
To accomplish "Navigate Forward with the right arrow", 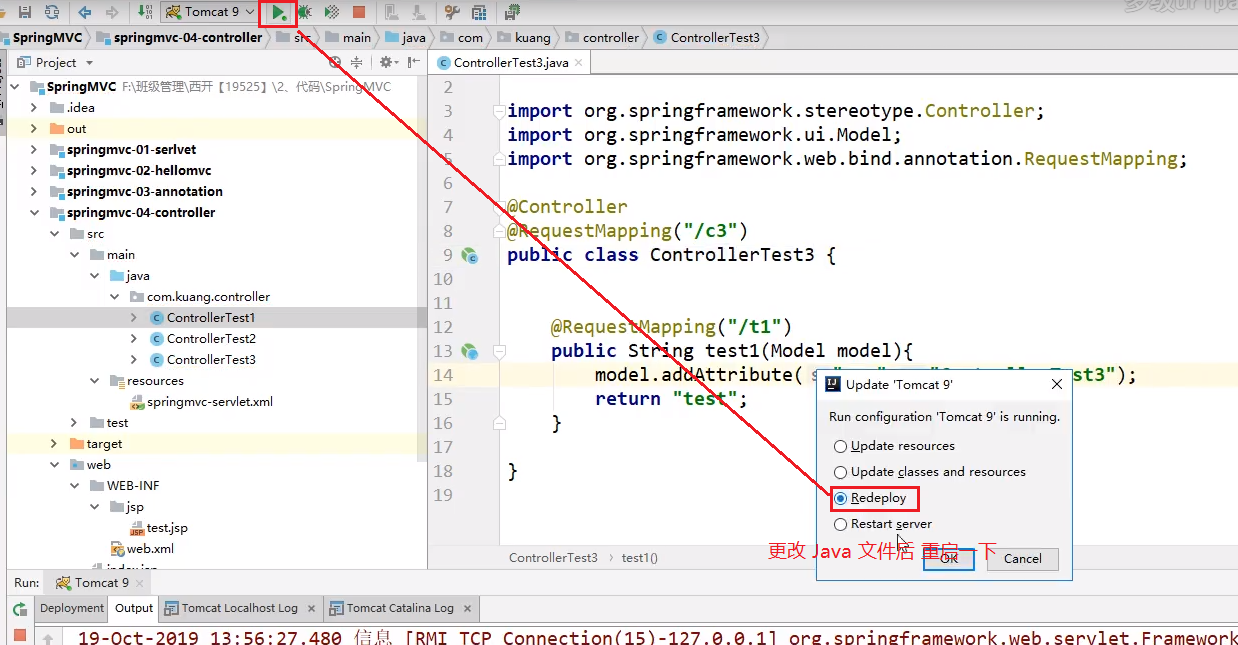I will [x=111, y=12].
